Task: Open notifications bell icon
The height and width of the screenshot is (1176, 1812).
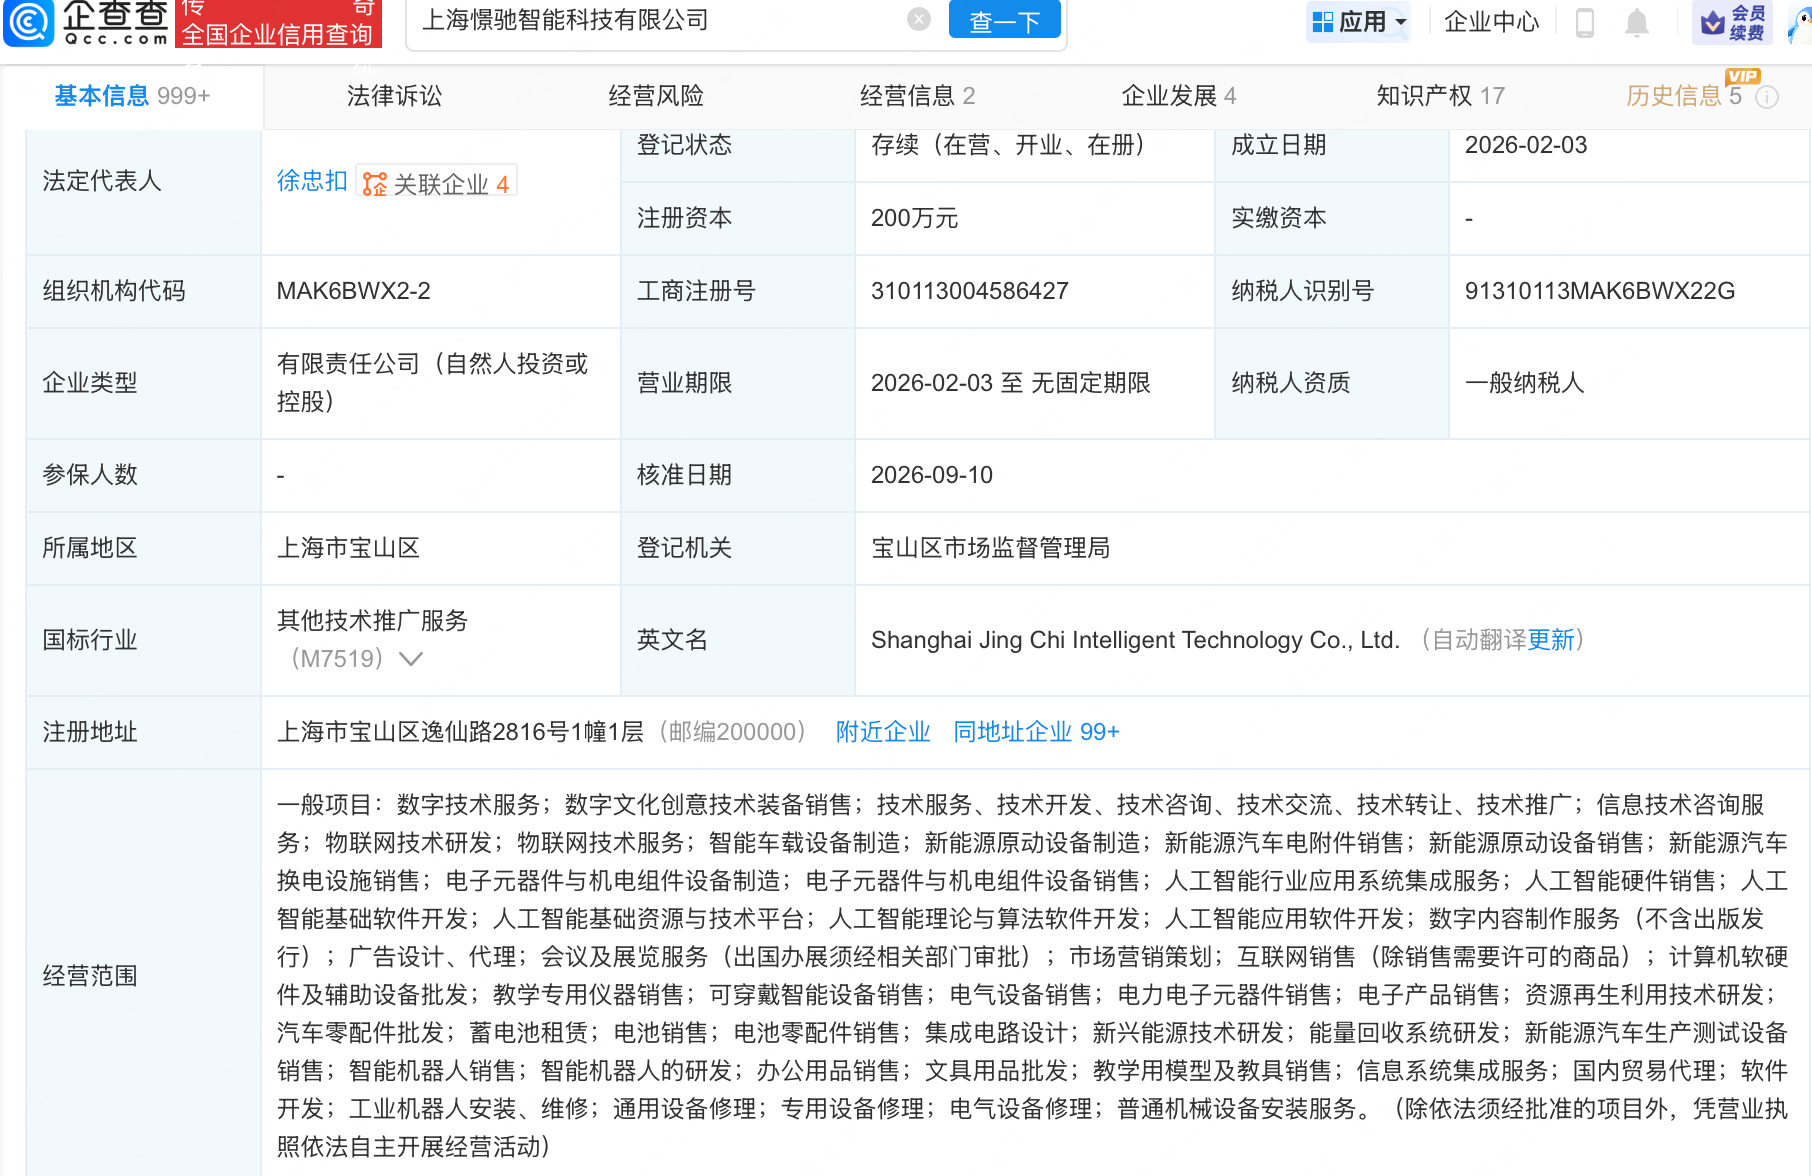Action: (x=1637, y=22)
